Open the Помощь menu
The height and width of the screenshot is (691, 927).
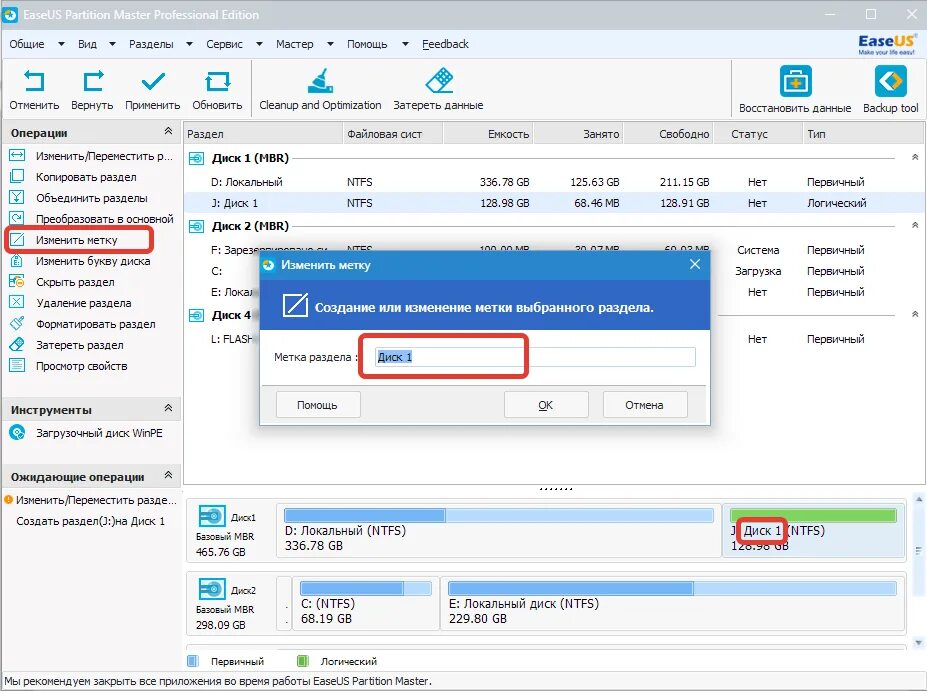coord(367,44)
